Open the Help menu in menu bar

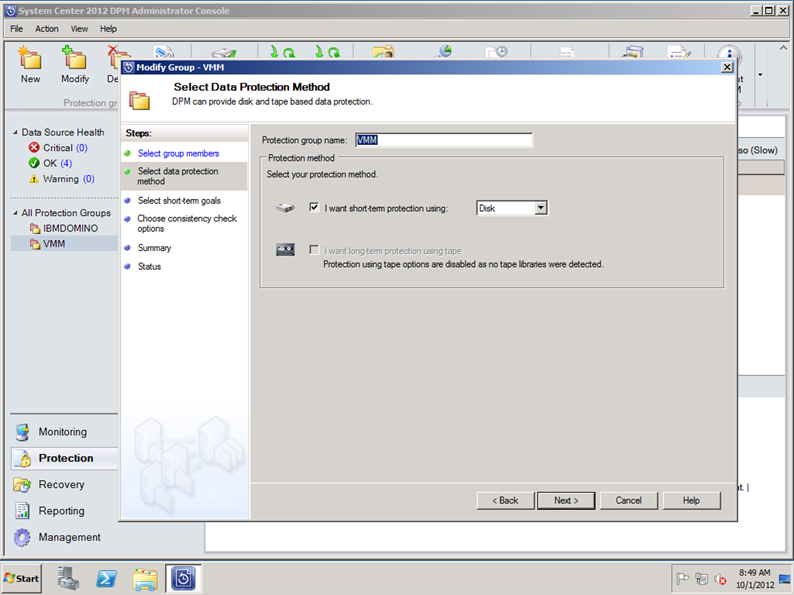108,29
